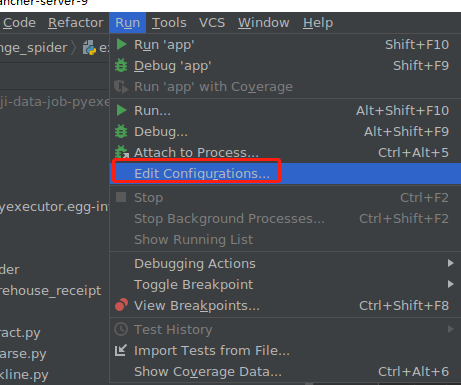Open the Refactor menu
Image resolution: width=461 pixels, height=385 pixels.
point(76,23)
